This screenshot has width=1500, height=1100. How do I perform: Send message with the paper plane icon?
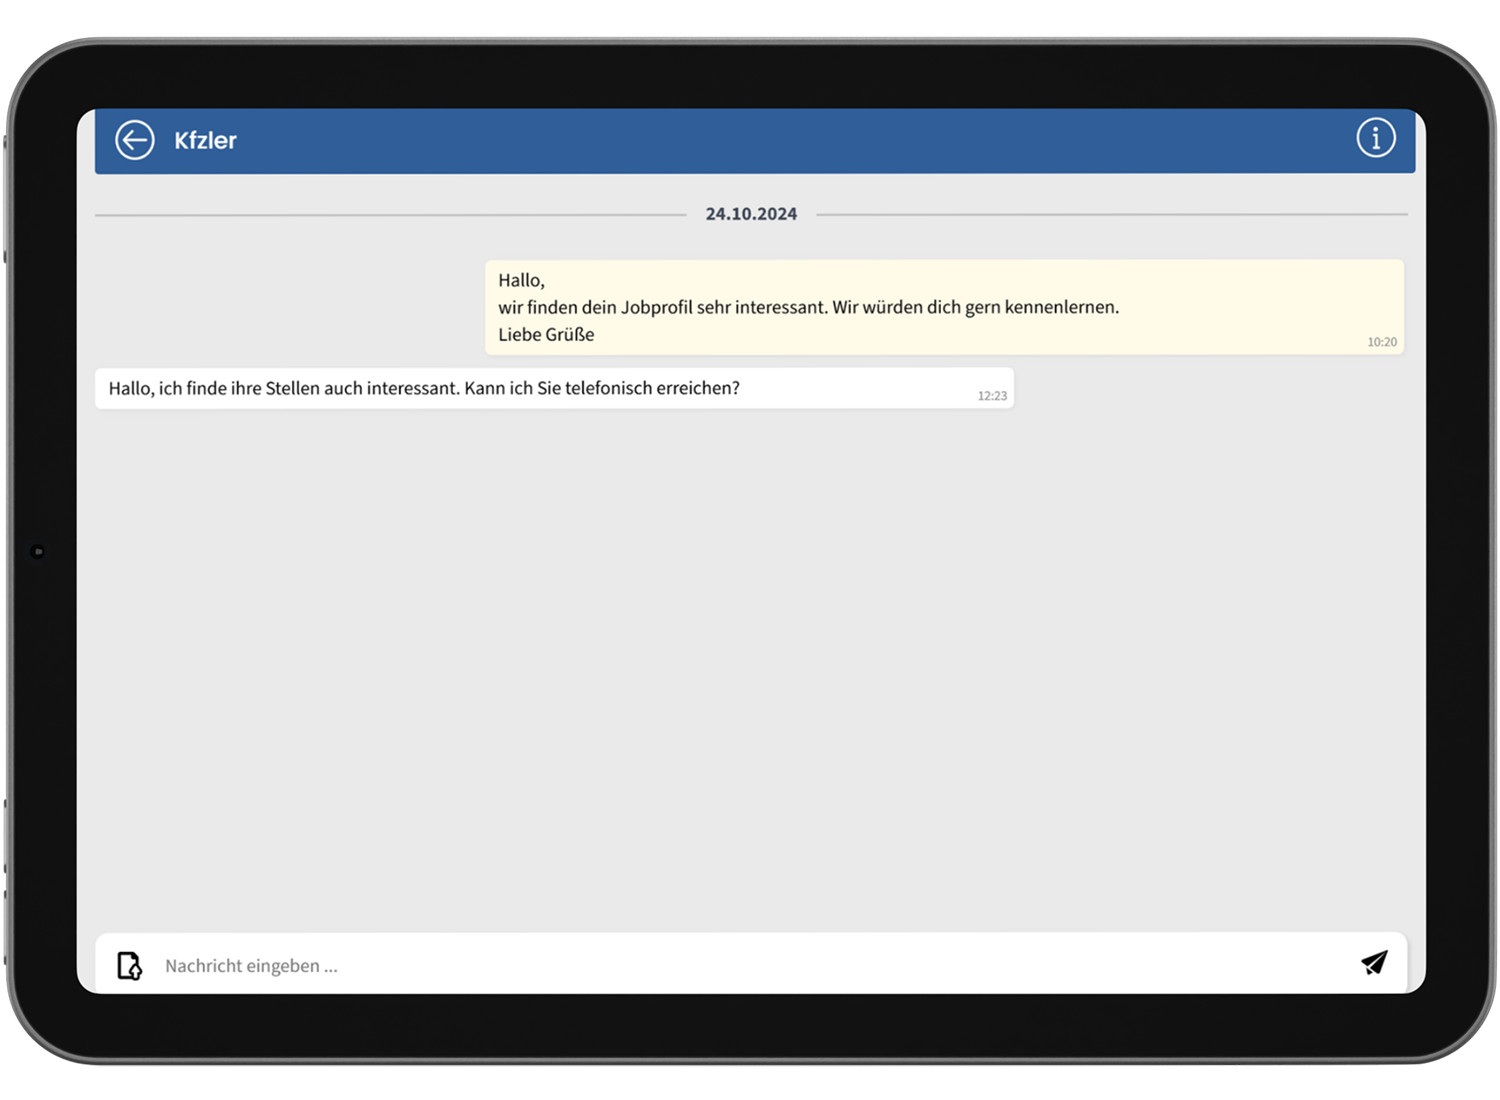(x=1374, y=963)
